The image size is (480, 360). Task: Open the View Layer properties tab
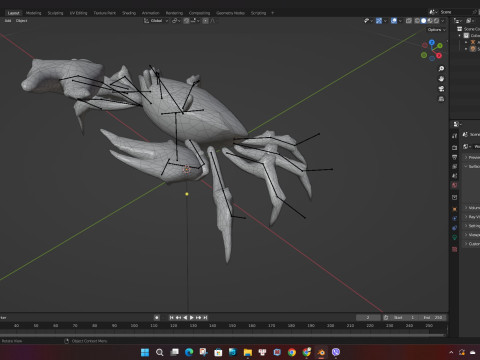[455, 166]
